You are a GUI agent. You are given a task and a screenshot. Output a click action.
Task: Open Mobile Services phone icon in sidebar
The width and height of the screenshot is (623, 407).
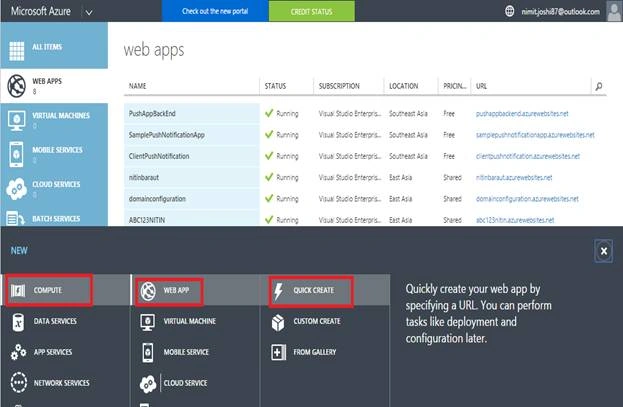tap(16, 154)
